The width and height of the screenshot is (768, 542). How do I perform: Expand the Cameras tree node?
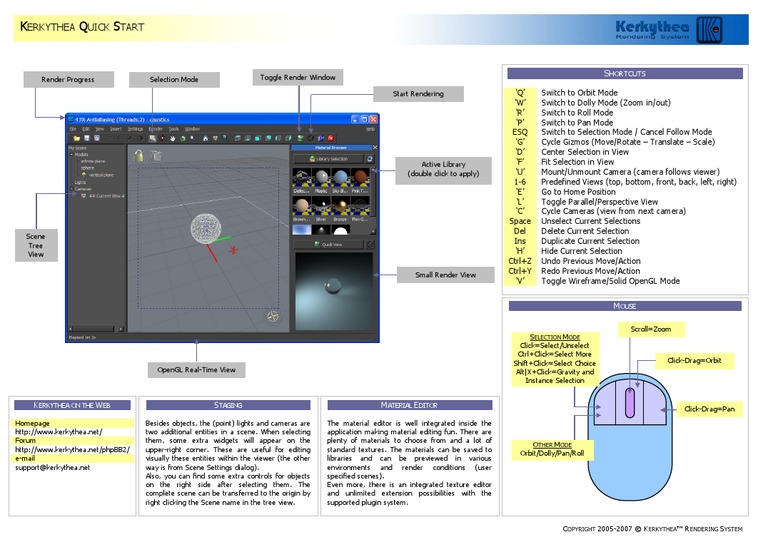click(x=71, y=189)
